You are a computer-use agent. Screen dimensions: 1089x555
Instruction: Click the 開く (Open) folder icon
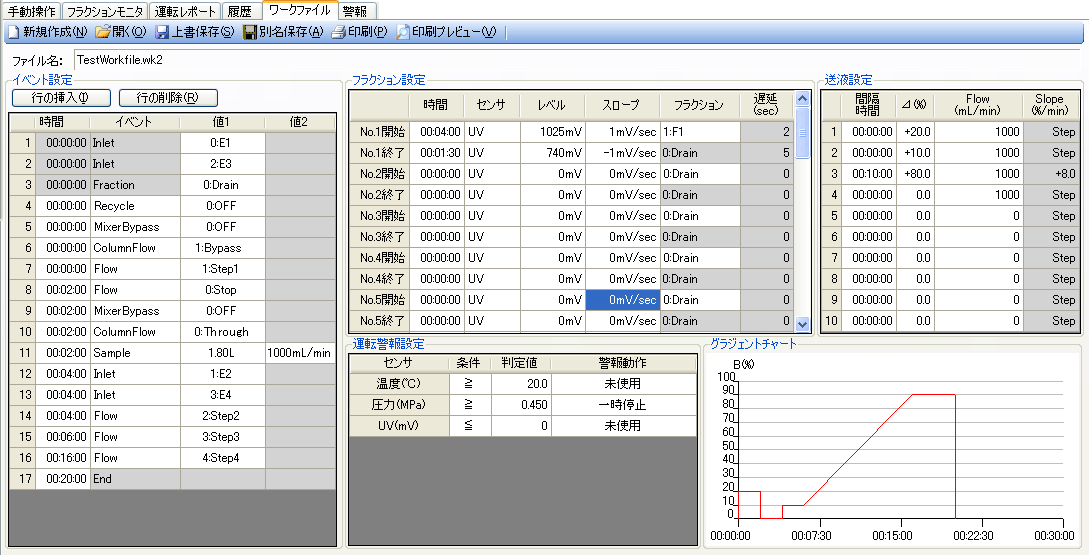click(x=103, y=32)
